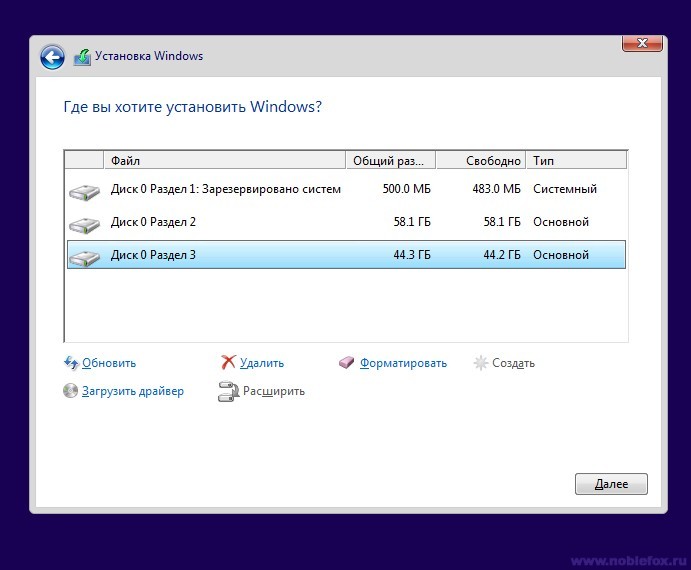Image resolution: width=691 pixels, height=570 pixels.
Task: Click the drive icon of Диск 0 Раздел 2
Action: coord(85,224)
